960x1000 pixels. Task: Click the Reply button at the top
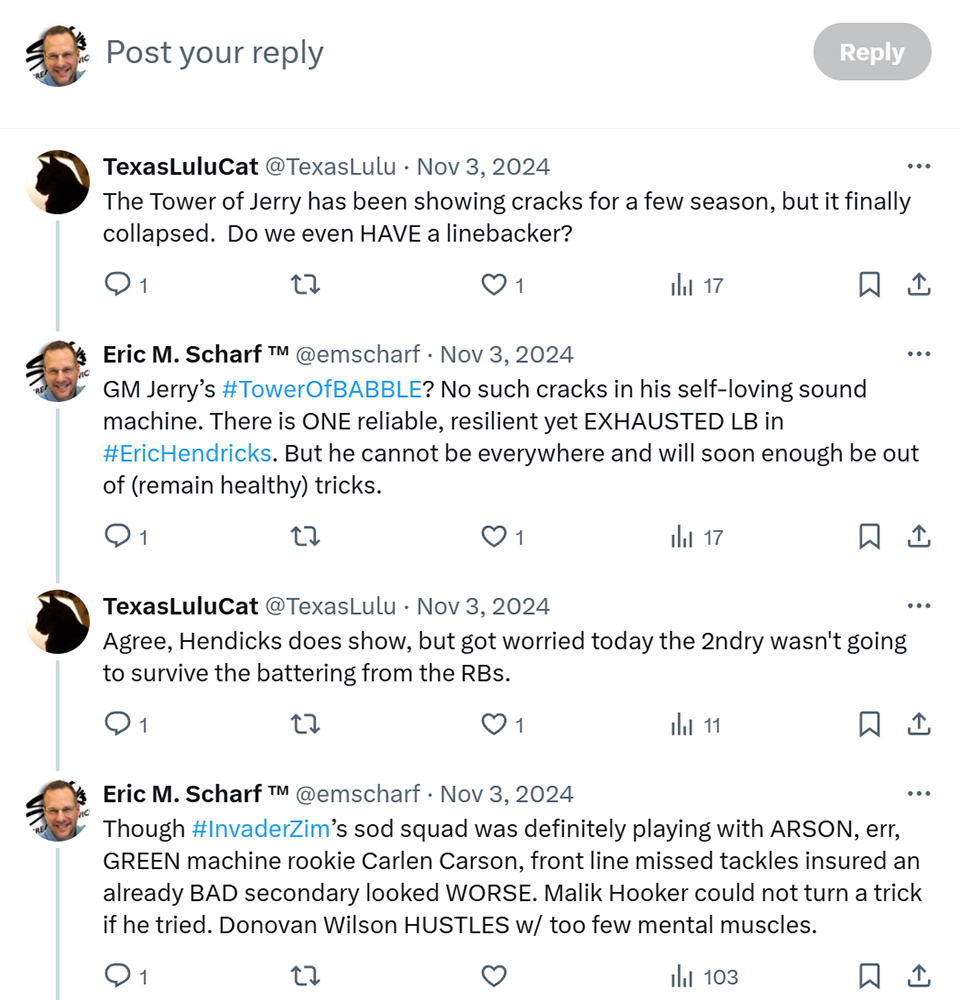click(872, 52)
